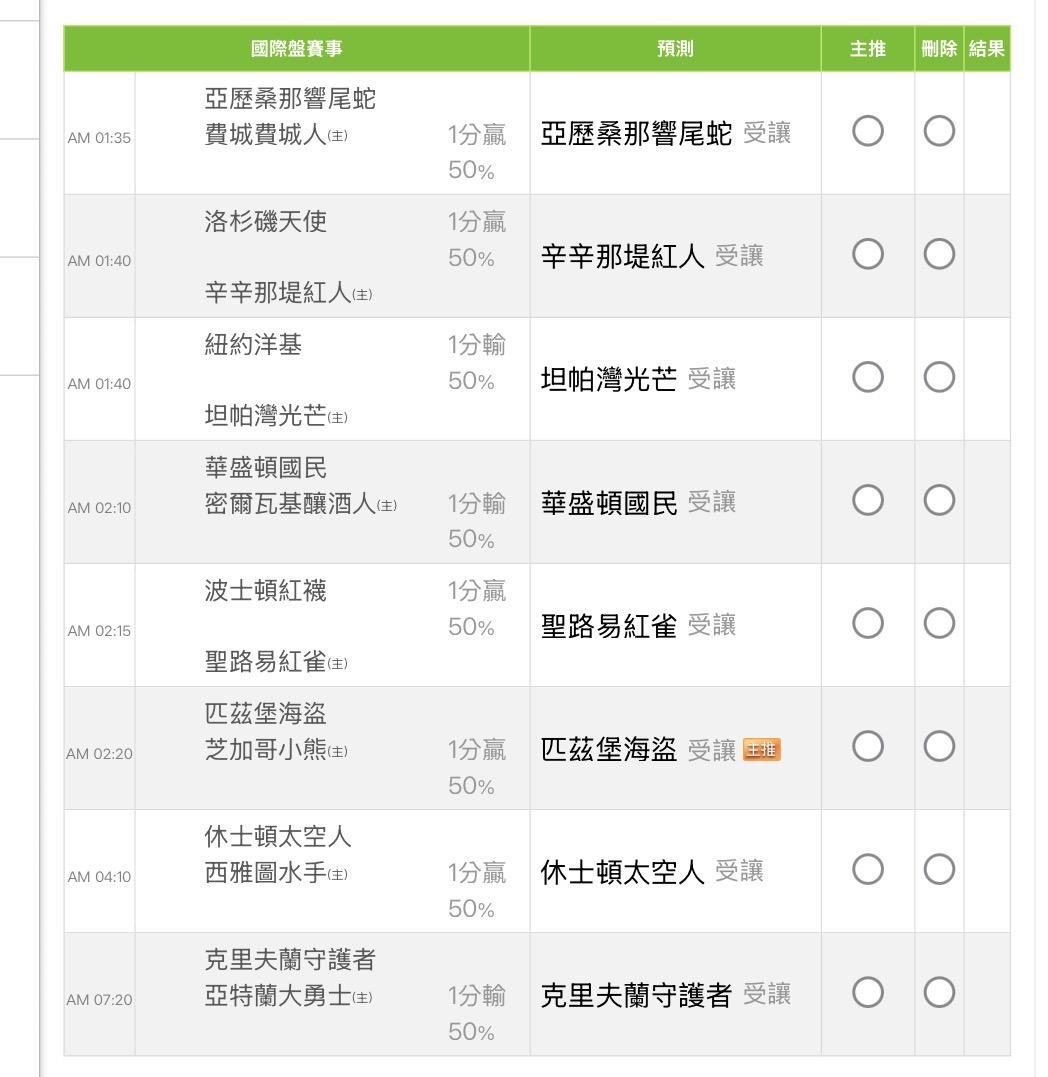This screenshot has width=1048, height=1077.
Task: Select 刪除 radio for 辛辛那堤紅人 prediction
Action: tap(939, 256)
